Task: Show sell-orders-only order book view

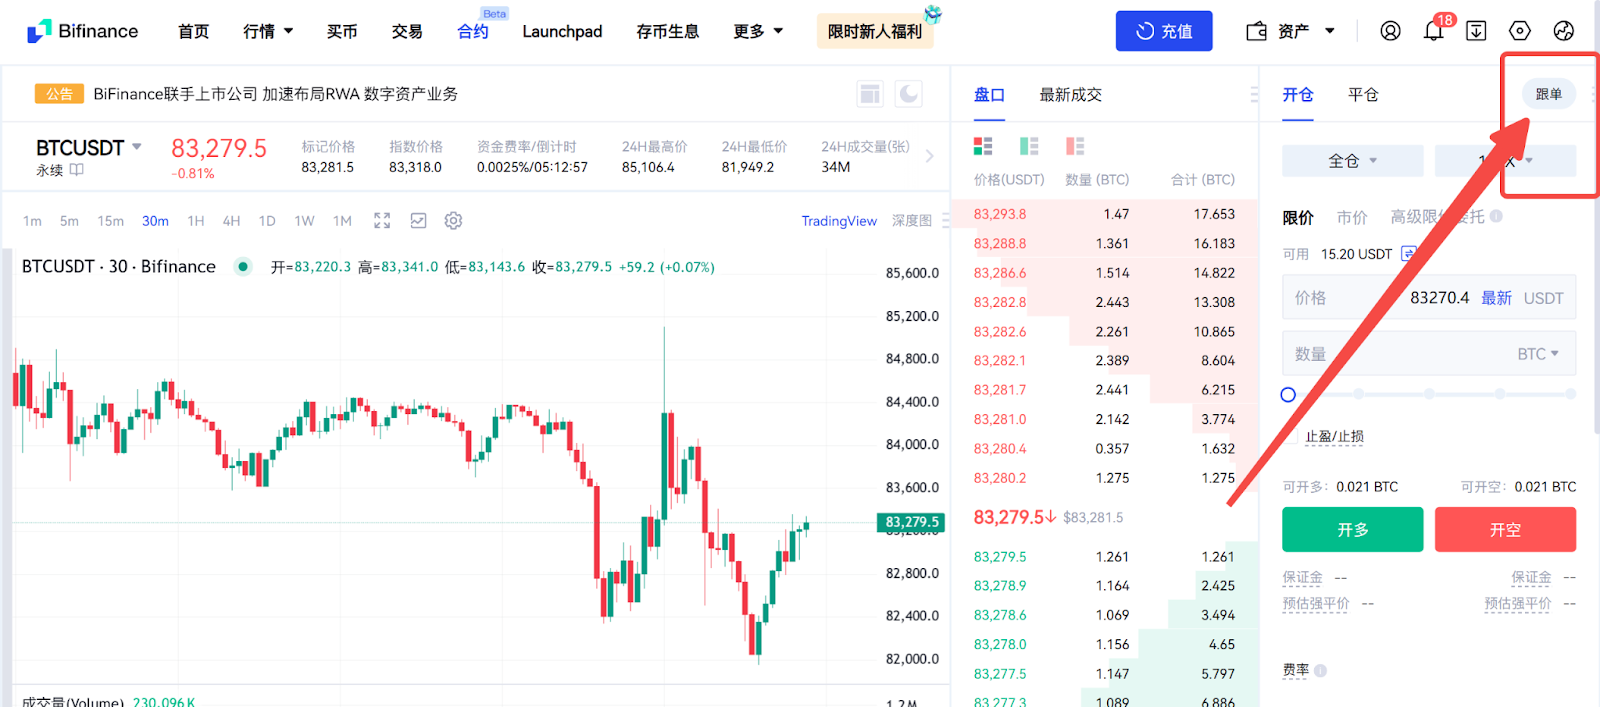Action: pos(1075,147)
